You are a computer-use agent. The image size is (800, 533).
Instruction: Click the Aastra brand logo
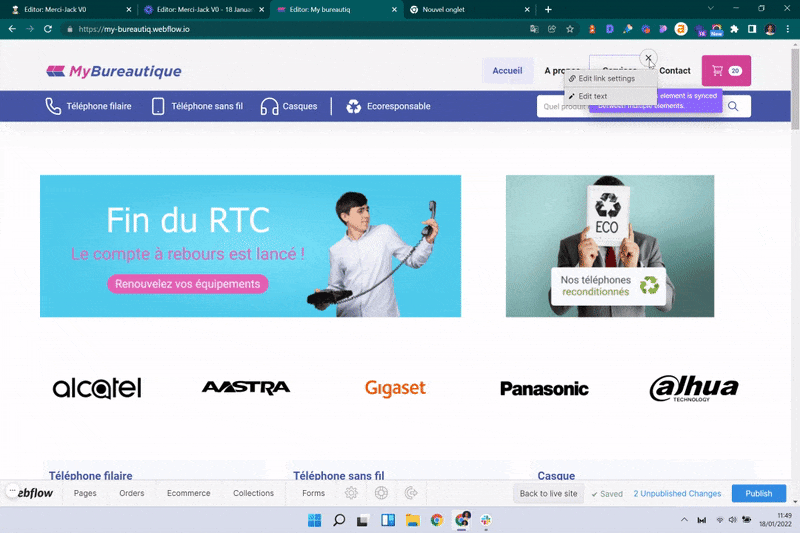click(x=246, y=388)
